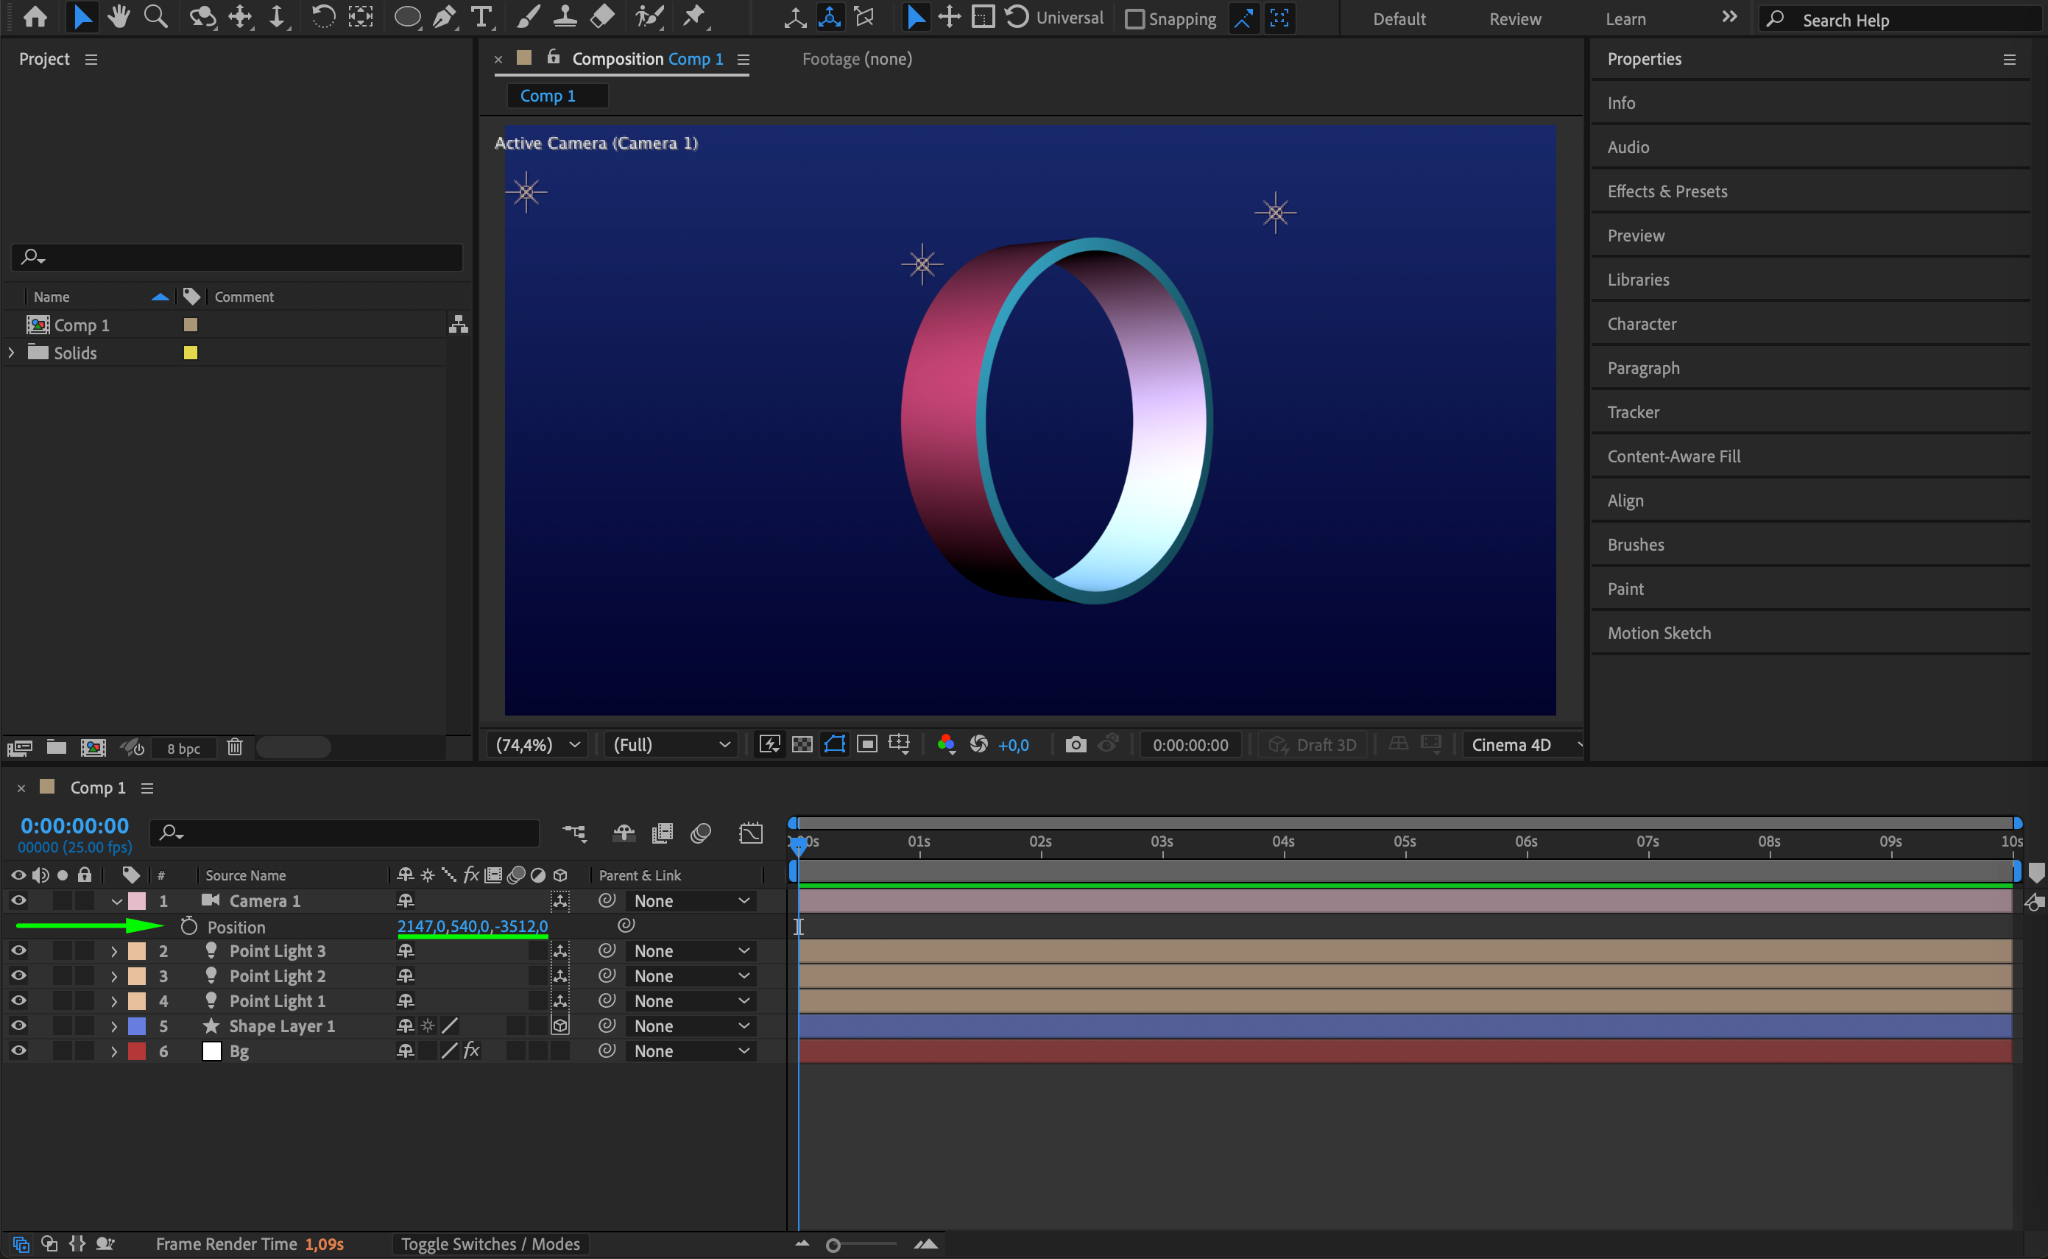Image resolution: width=2048 pixels, height=1259 pixels.
Task: Select the Pen tool
Action: coord(444,17)
